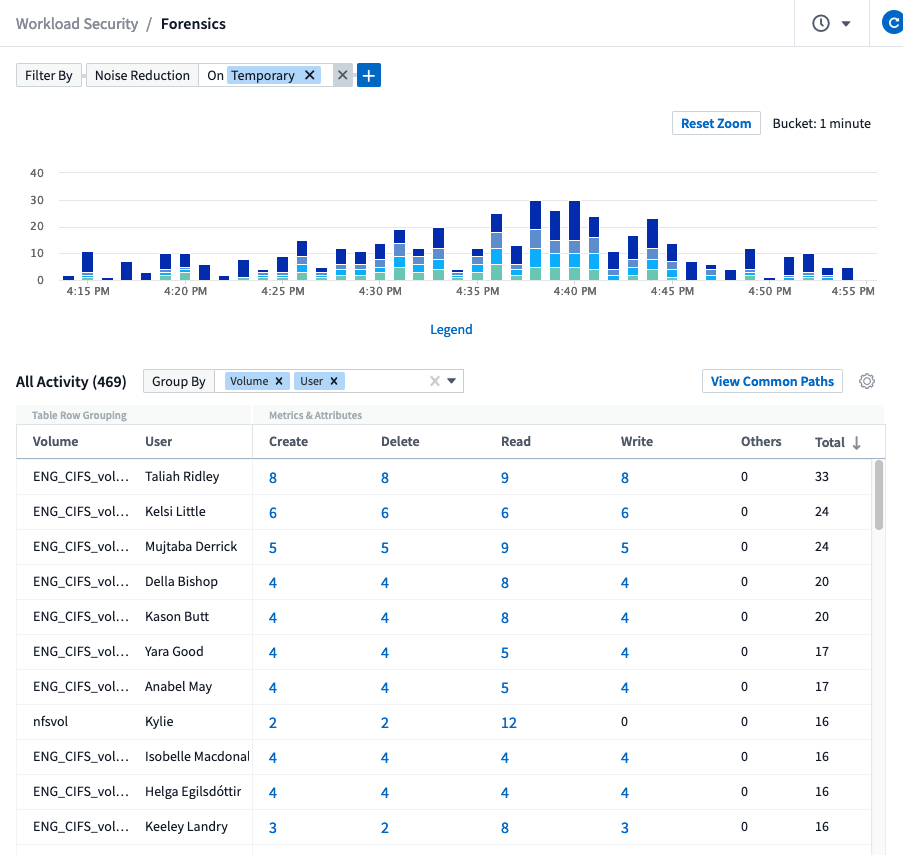
Task: Open Kylie's 12 Read activities
Action: [508, 722]
